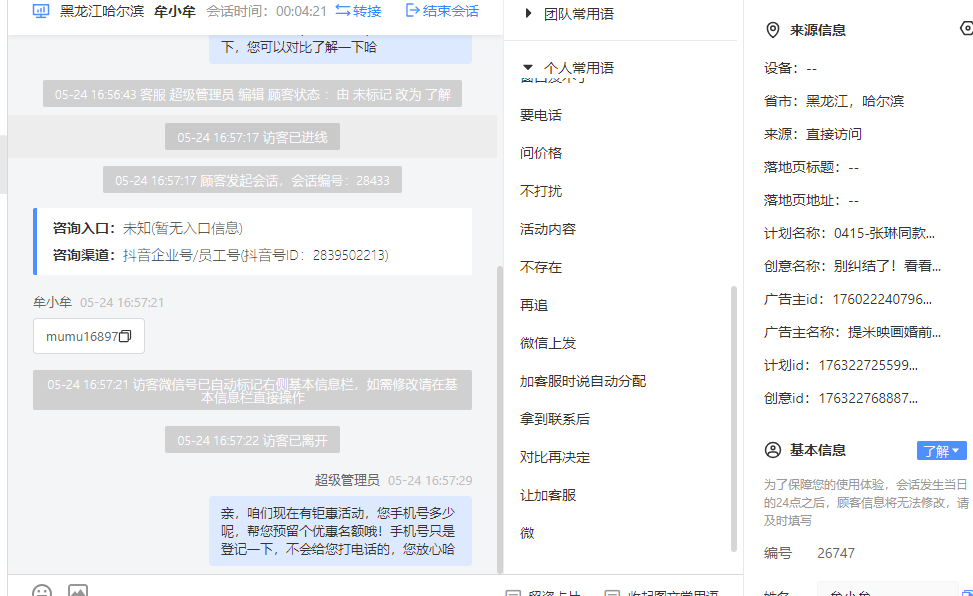
Task: Select the 不打扰 quick phrase
Action: tap(540, 191)
